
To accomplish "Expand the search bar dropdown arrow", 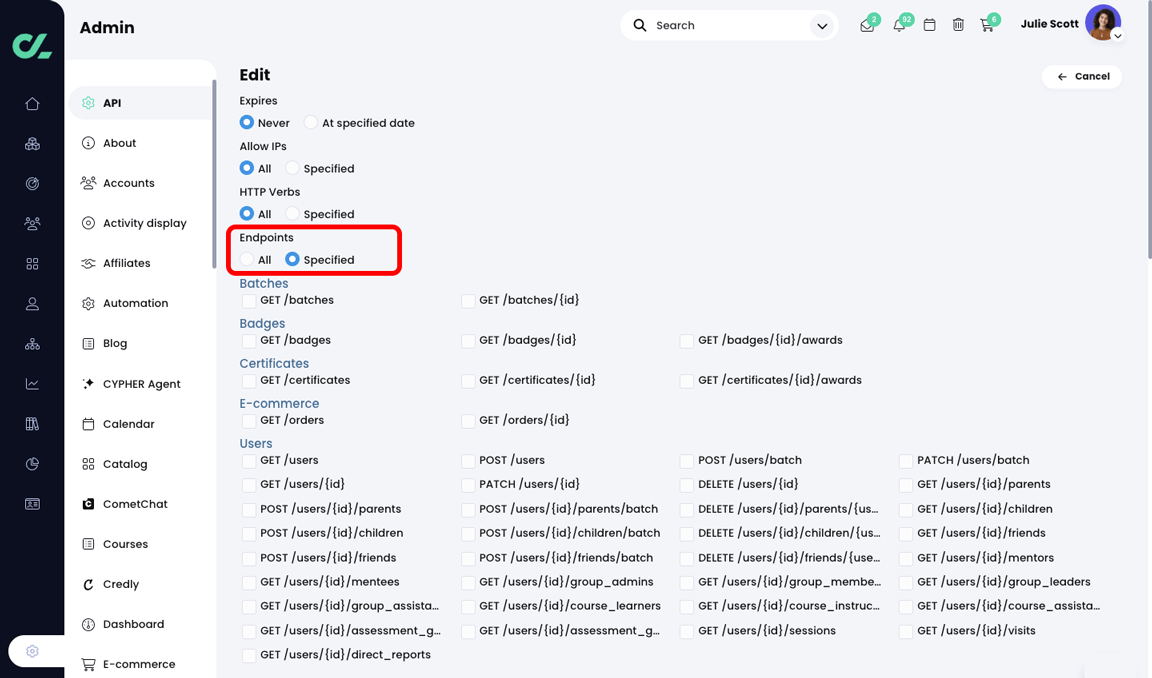I will pos(822,24).
